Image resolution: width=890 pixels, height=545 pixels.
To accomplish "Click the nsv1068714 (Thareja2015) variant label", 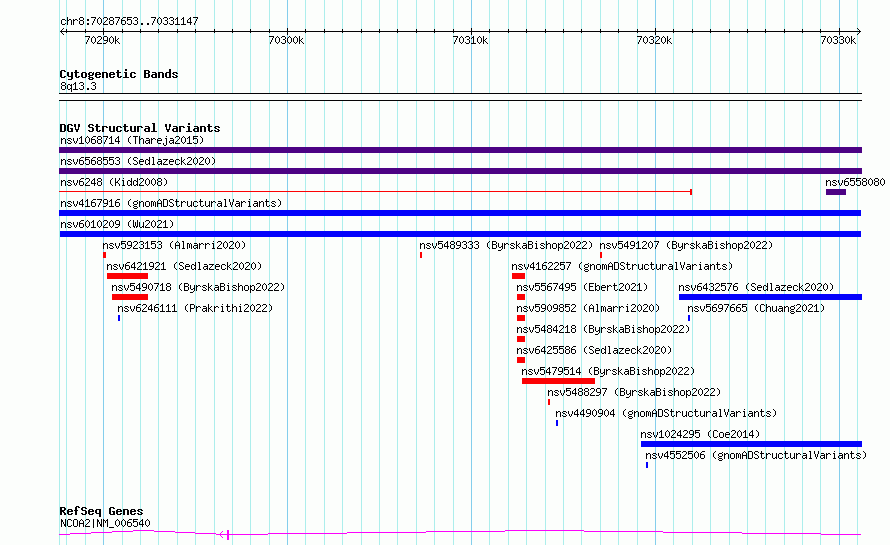I will point(132,140).
